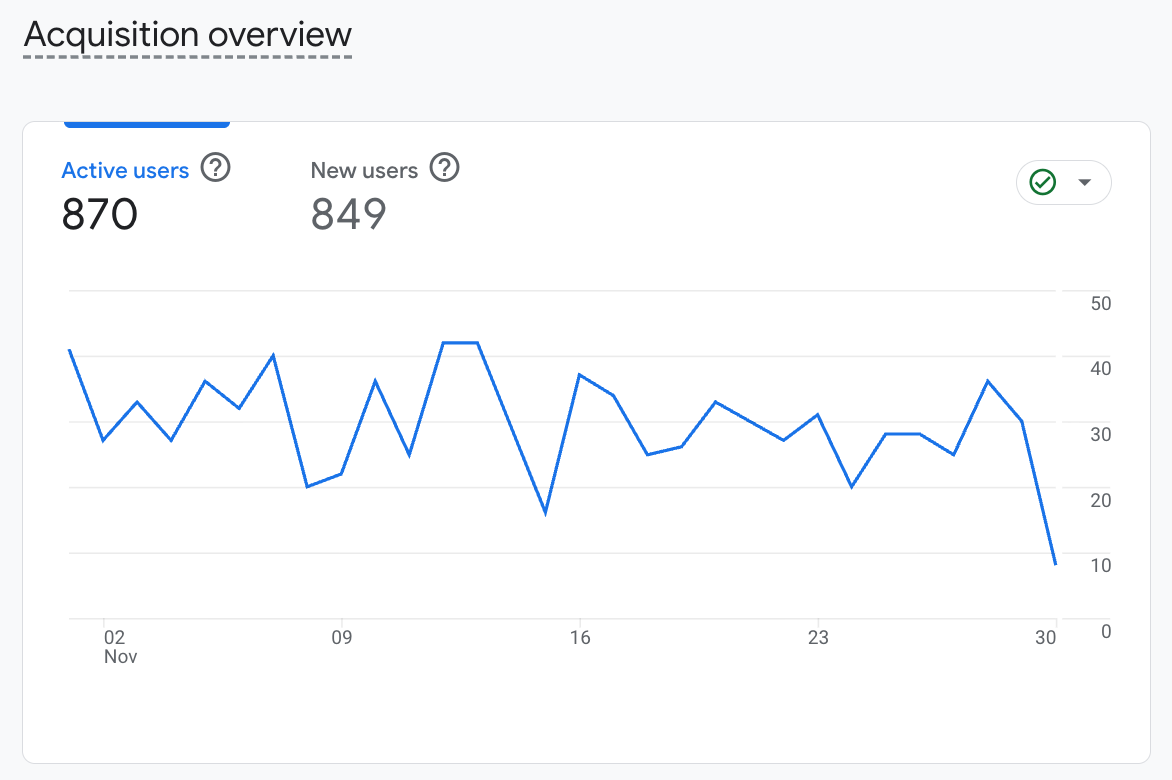
Task: Click the help icon beside Active users
Action: point(216,168)
